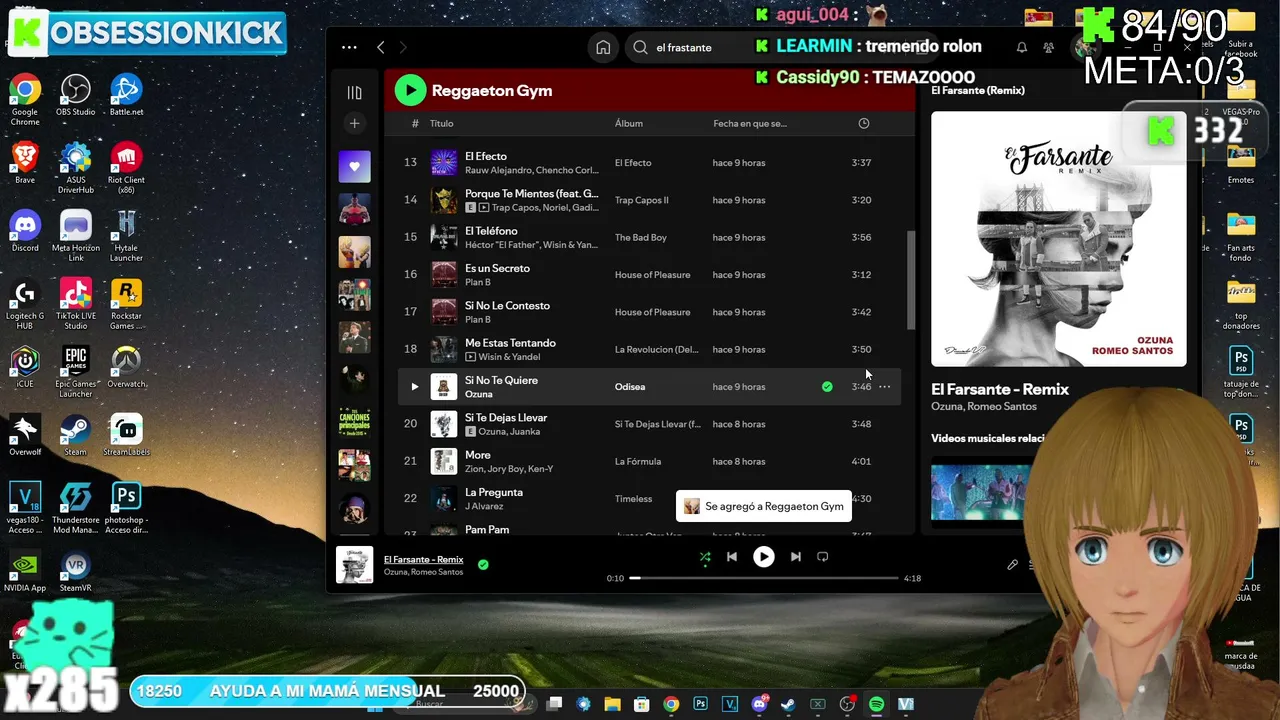Sort tracks by duration clock icon
This screenshot has height=720, width=1280.
point(864,123)
